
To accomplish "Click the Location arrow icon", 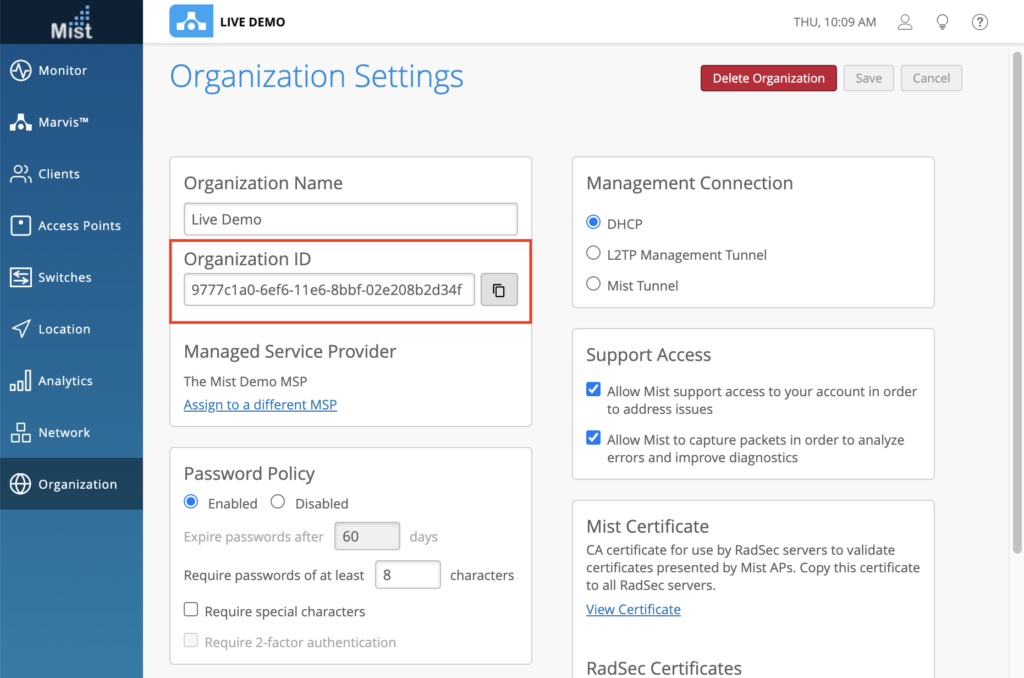I will tap(20, 329).
